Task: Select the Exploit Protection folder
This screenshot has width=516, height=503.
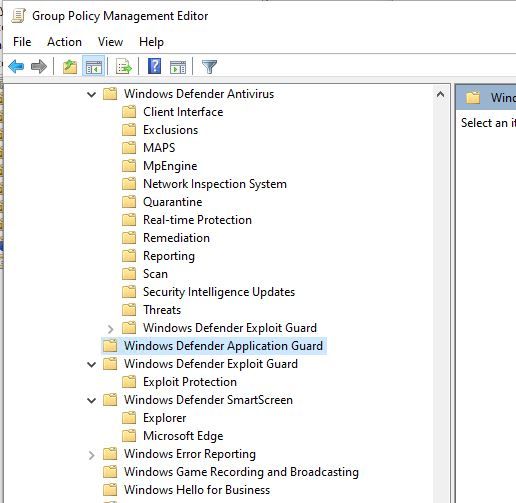Action: pos(190,382)
